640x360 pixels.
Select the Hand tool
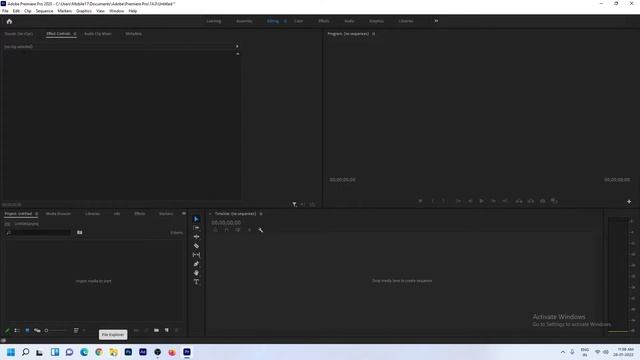tap(196, 273)
